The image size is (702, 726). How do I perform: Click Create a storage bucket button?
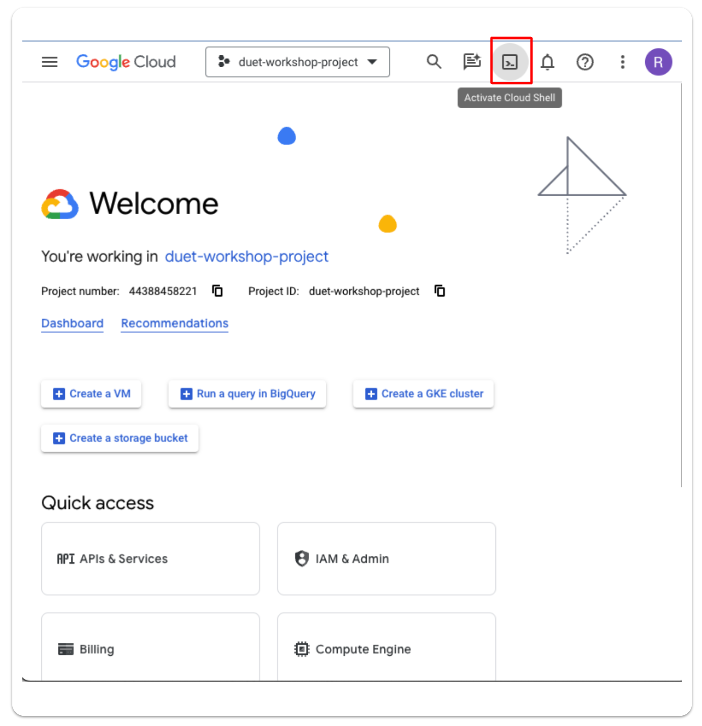point(120,438)
